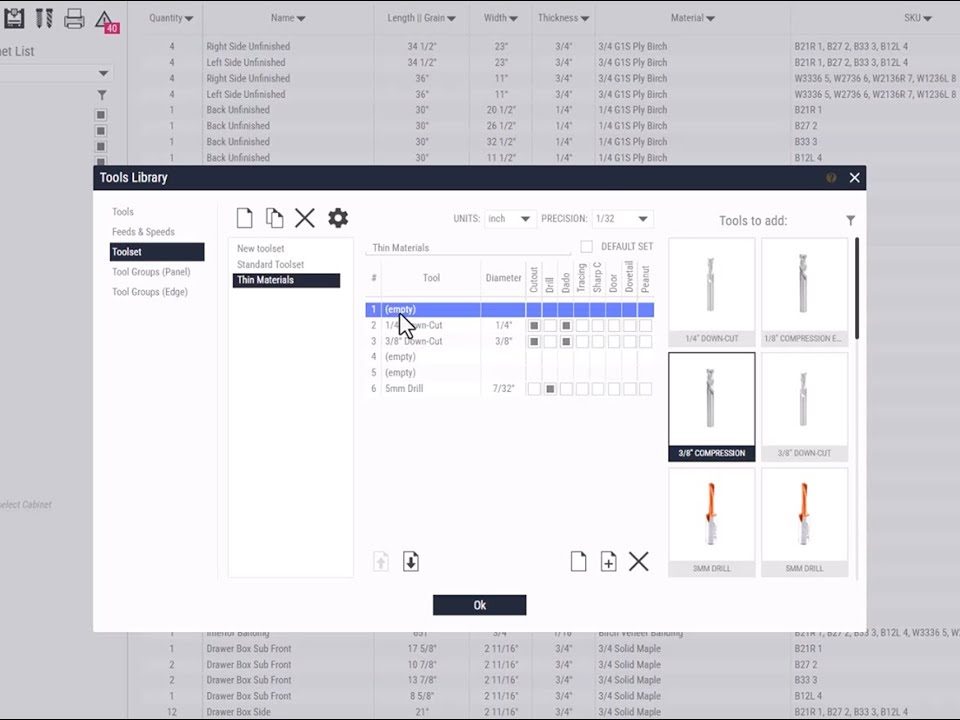Click the new toolset page icon
960x720 pixels.
pyautogui.click(x=244, y=218)
